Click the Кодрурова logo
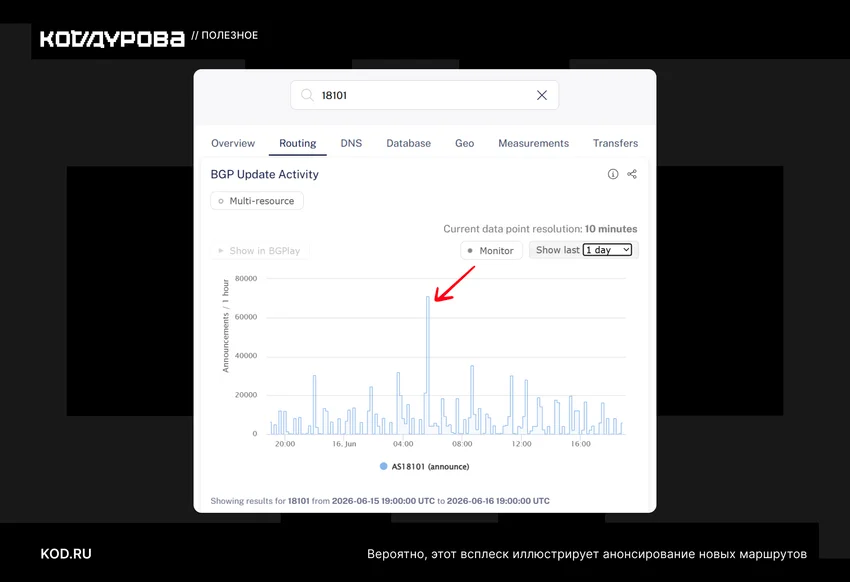Image resolution: width=850 pixels, height=582 pixels. coord(112,38)
